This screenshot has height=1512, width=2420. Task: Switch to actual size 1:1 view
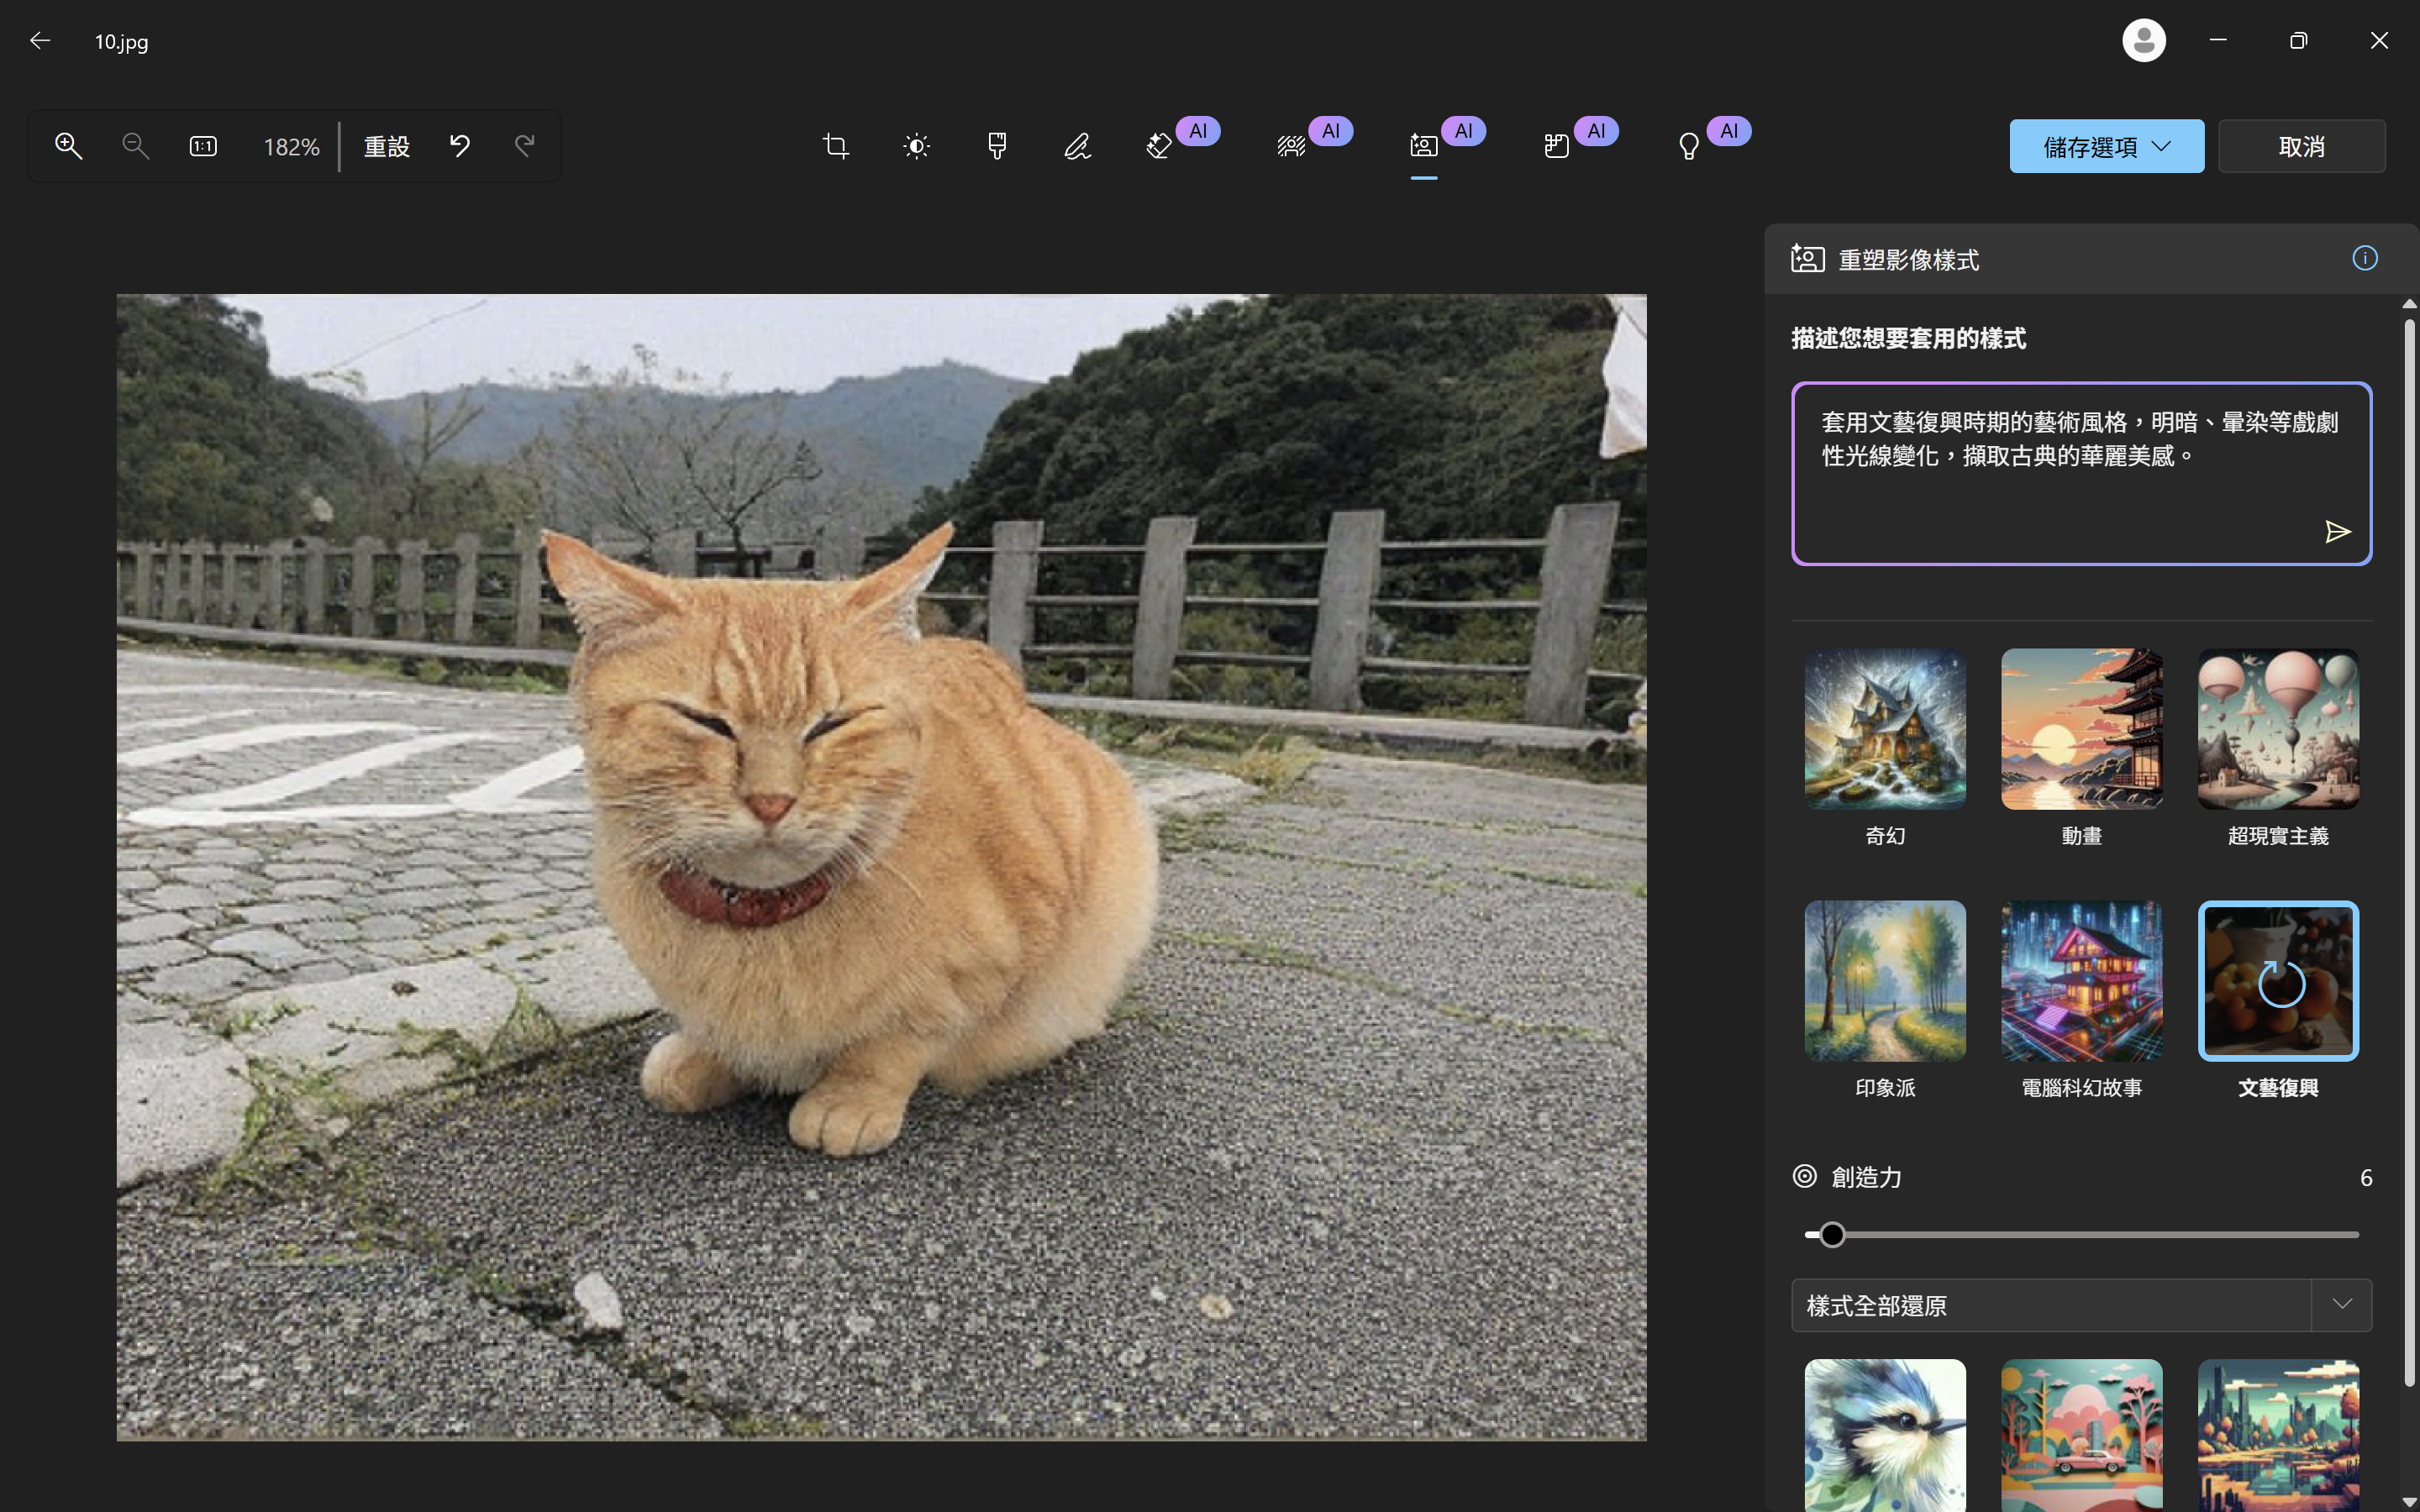click(x=203, y=146)
